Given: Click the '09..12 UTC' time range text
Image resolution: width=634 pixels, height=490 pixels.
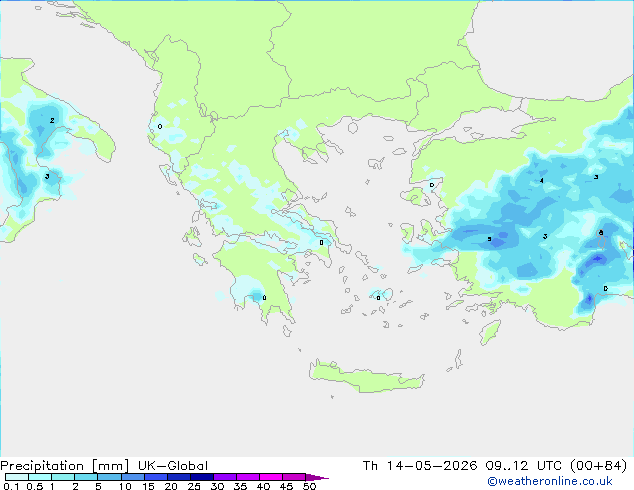Looking at the screenshot, I should (x=523, y=466).
